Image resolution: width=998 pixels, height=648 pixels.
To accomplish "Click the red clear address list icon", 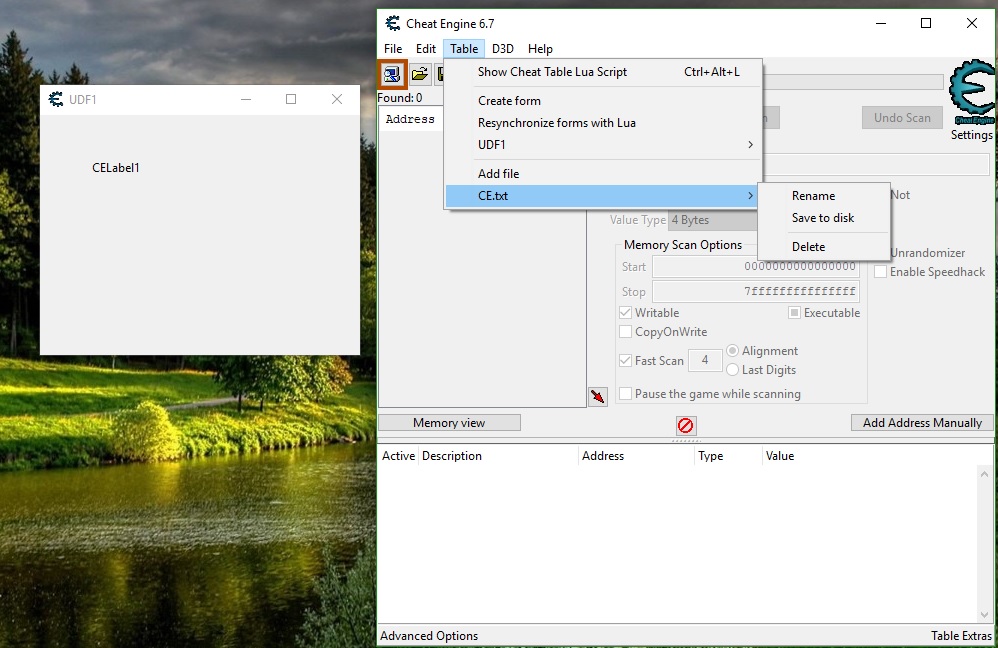I will click(685, 425).
